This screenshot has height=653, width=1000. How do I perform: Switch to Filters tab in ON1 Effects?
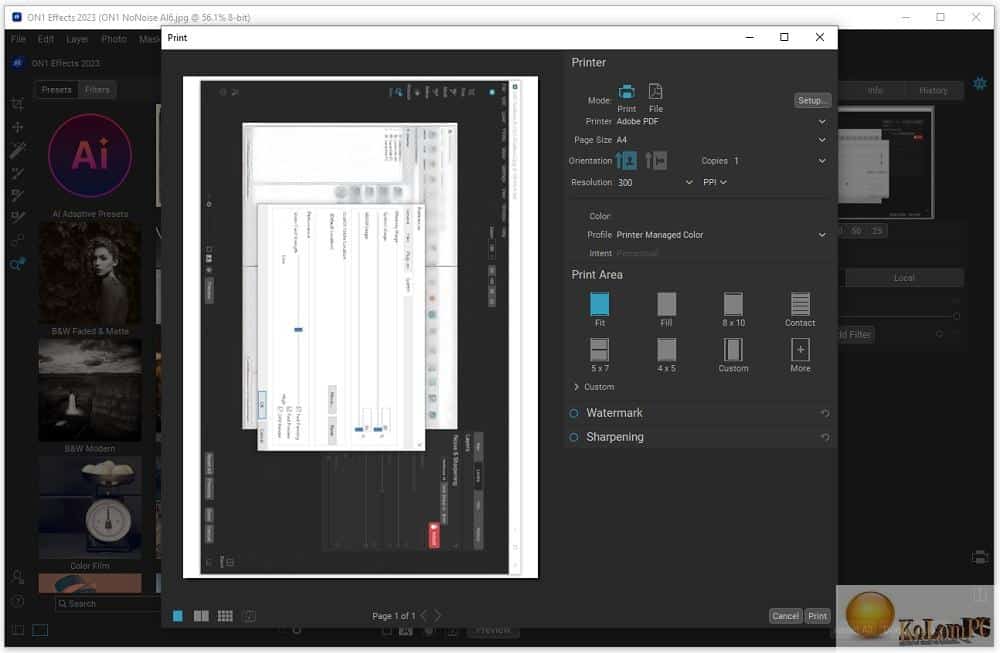point(97,90)
